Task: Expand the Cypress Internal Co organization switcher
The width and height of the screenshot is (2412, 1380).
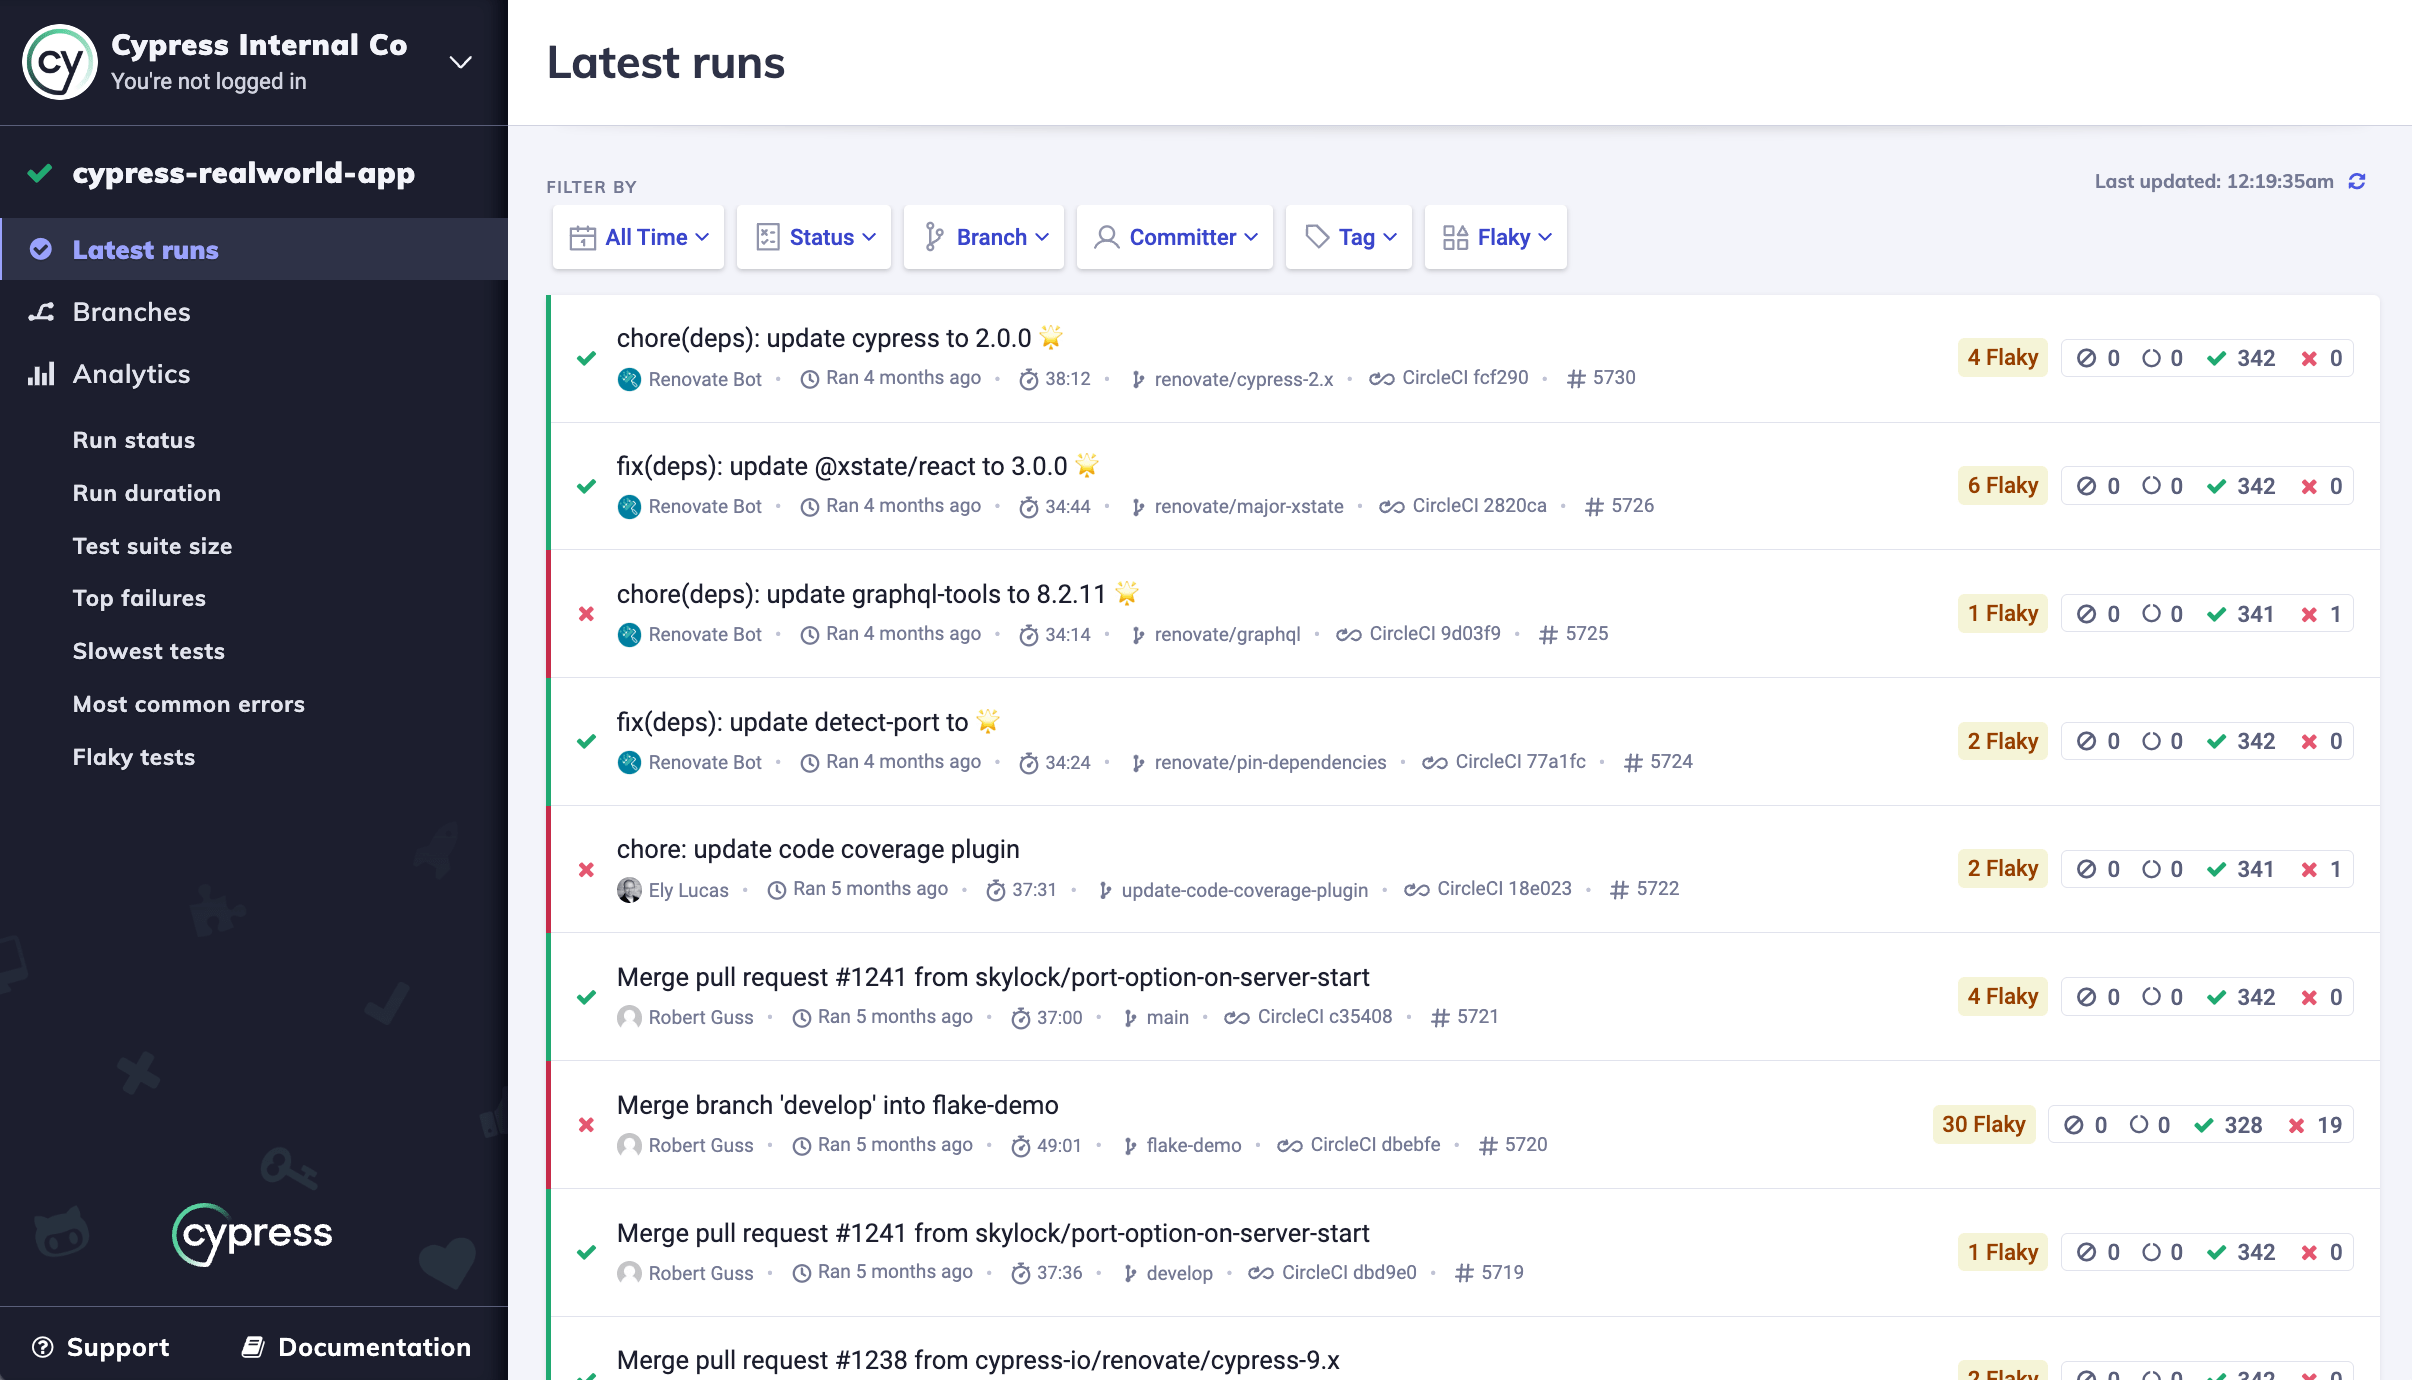Action: [x=459, y=62]
